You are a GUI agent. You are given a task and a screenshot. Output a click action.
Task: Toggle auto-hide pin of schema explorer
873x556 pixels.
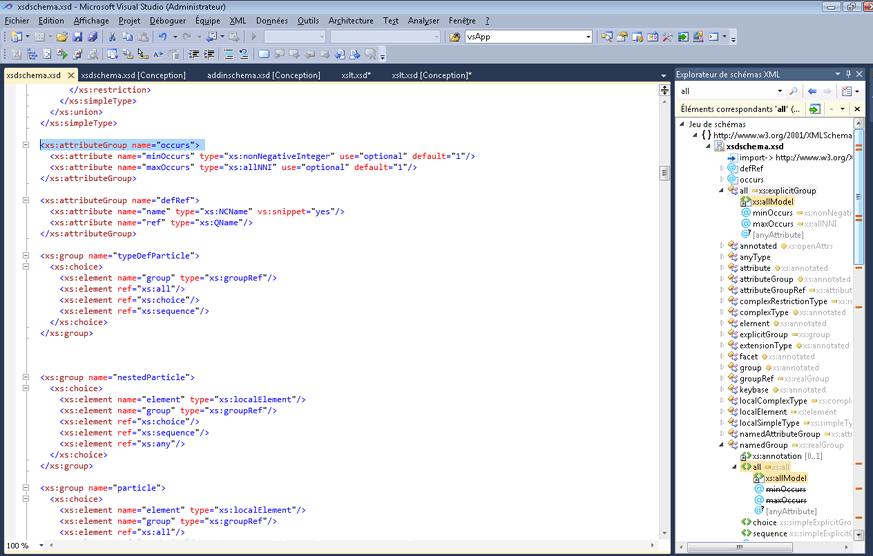click(849, 74)
